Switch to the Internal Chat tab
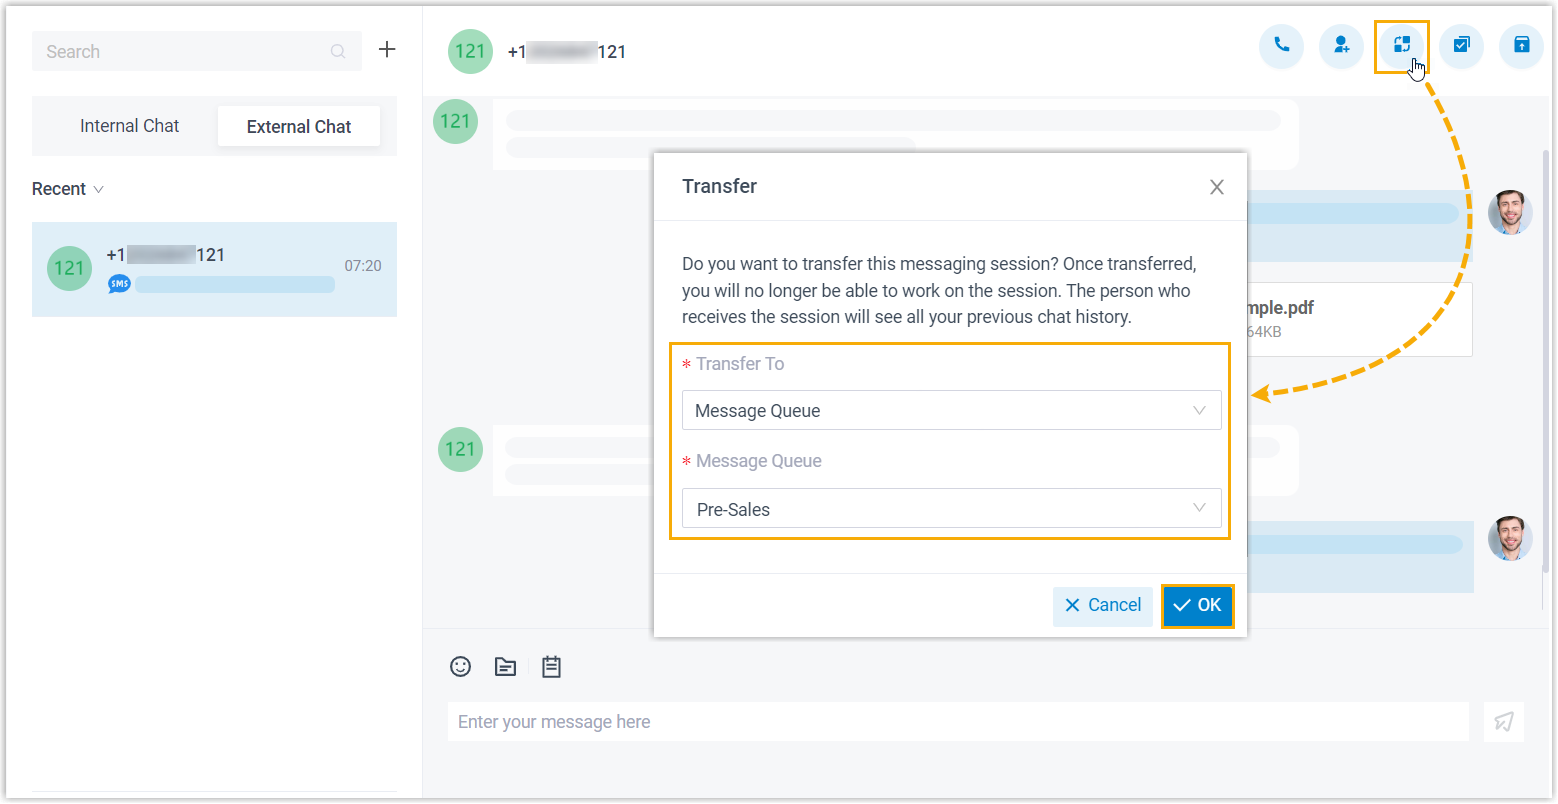 click(129, 126)
